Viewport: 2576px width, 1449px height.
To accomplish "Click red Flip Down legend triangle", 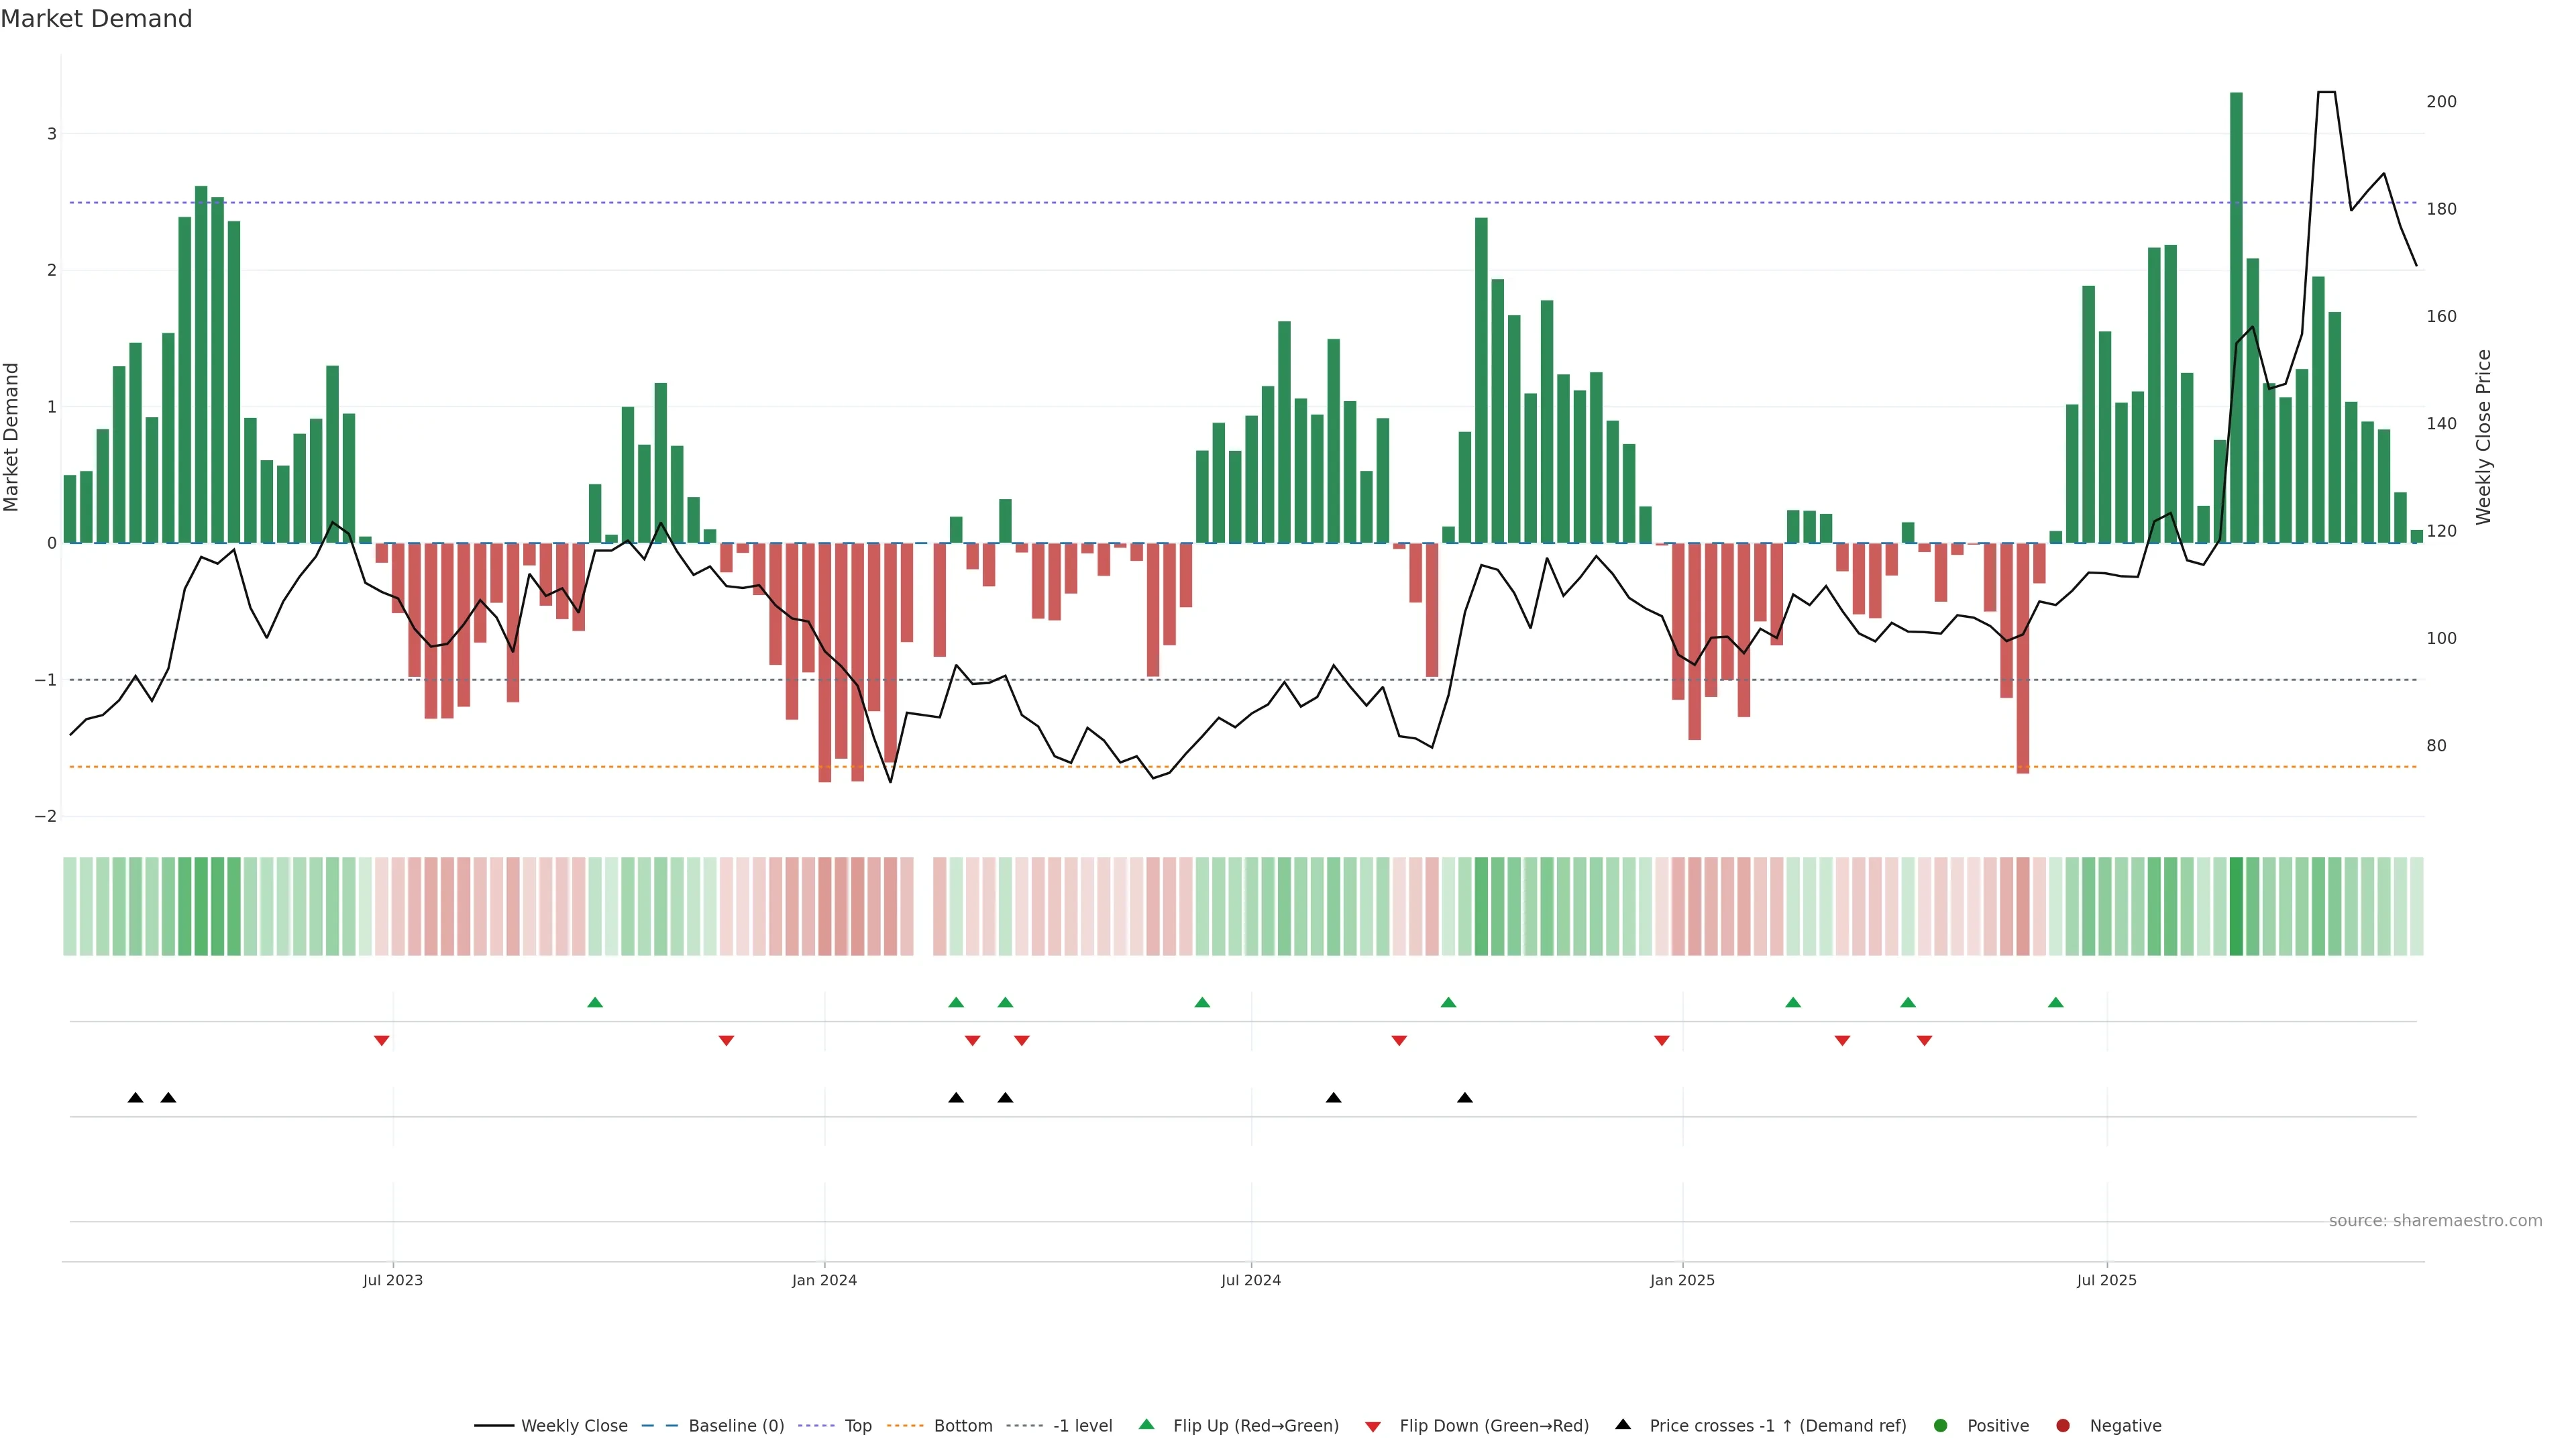I will [x=1373, y=1427].
